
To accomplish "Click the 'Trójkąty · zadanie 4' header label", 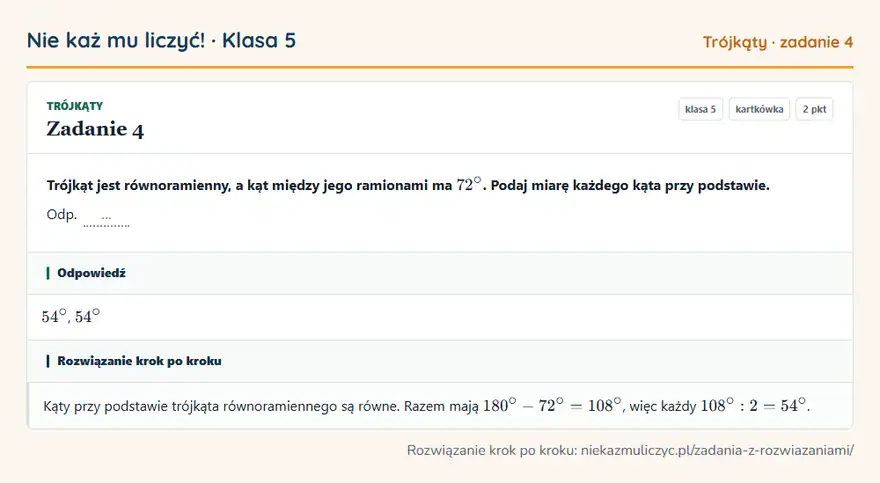I will 778,42.
